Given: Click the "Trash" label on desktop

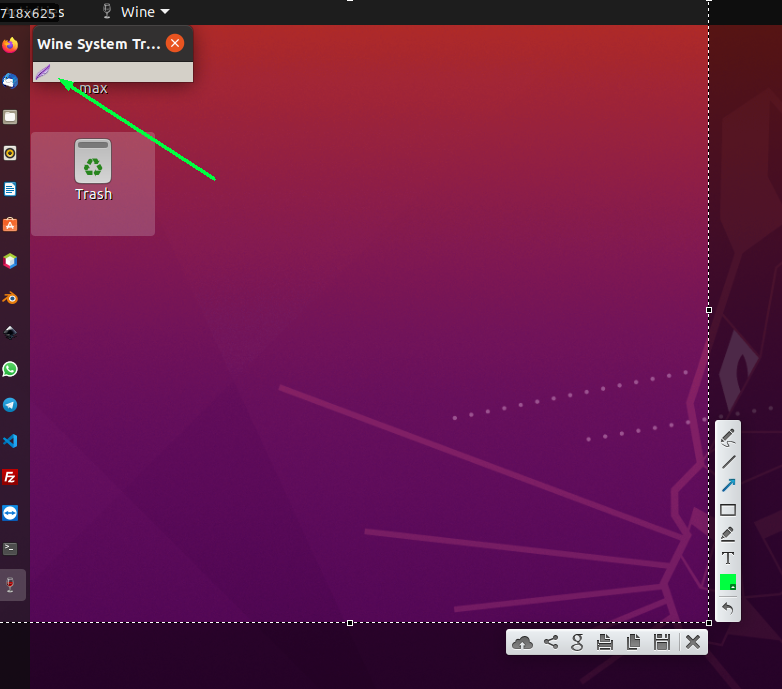Looking at the screenshot, I should click(94, 194).
